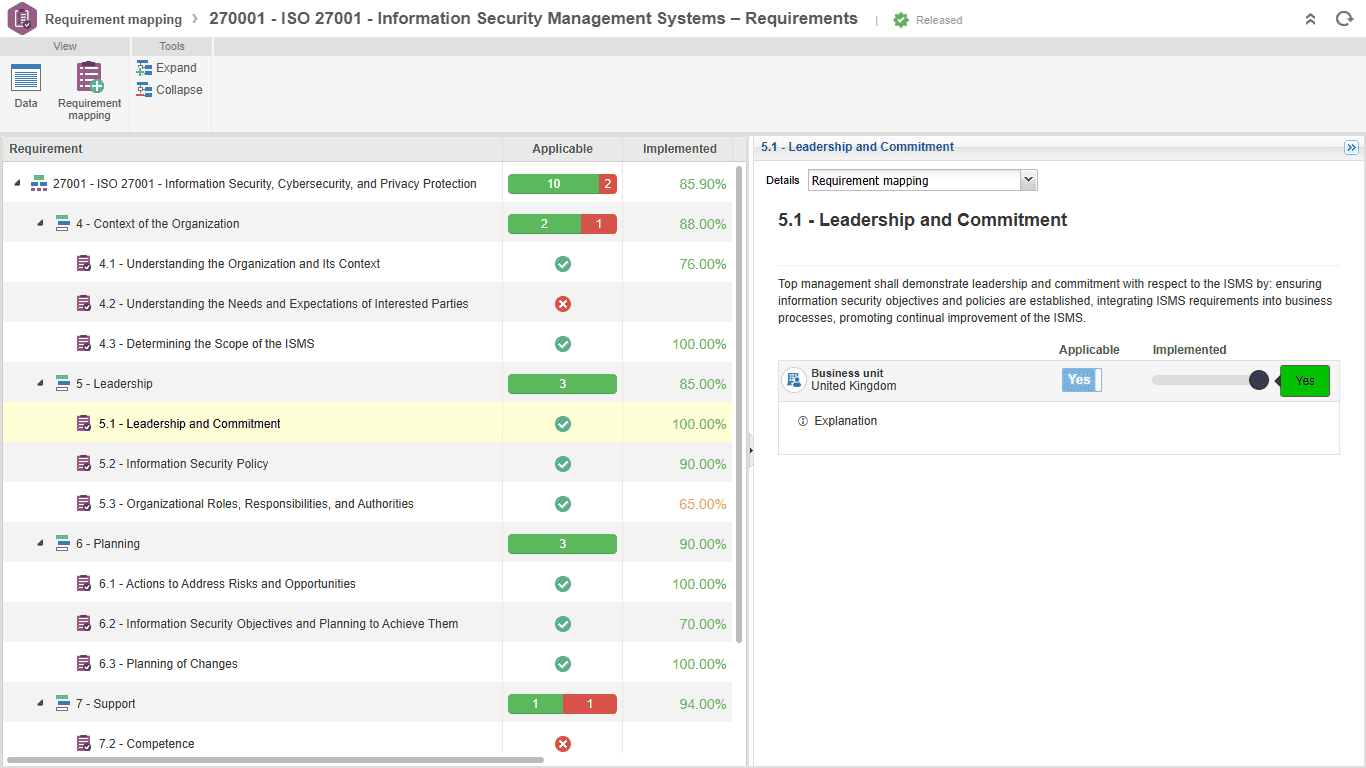Click the Tools ribbon group label

point(172,46)
